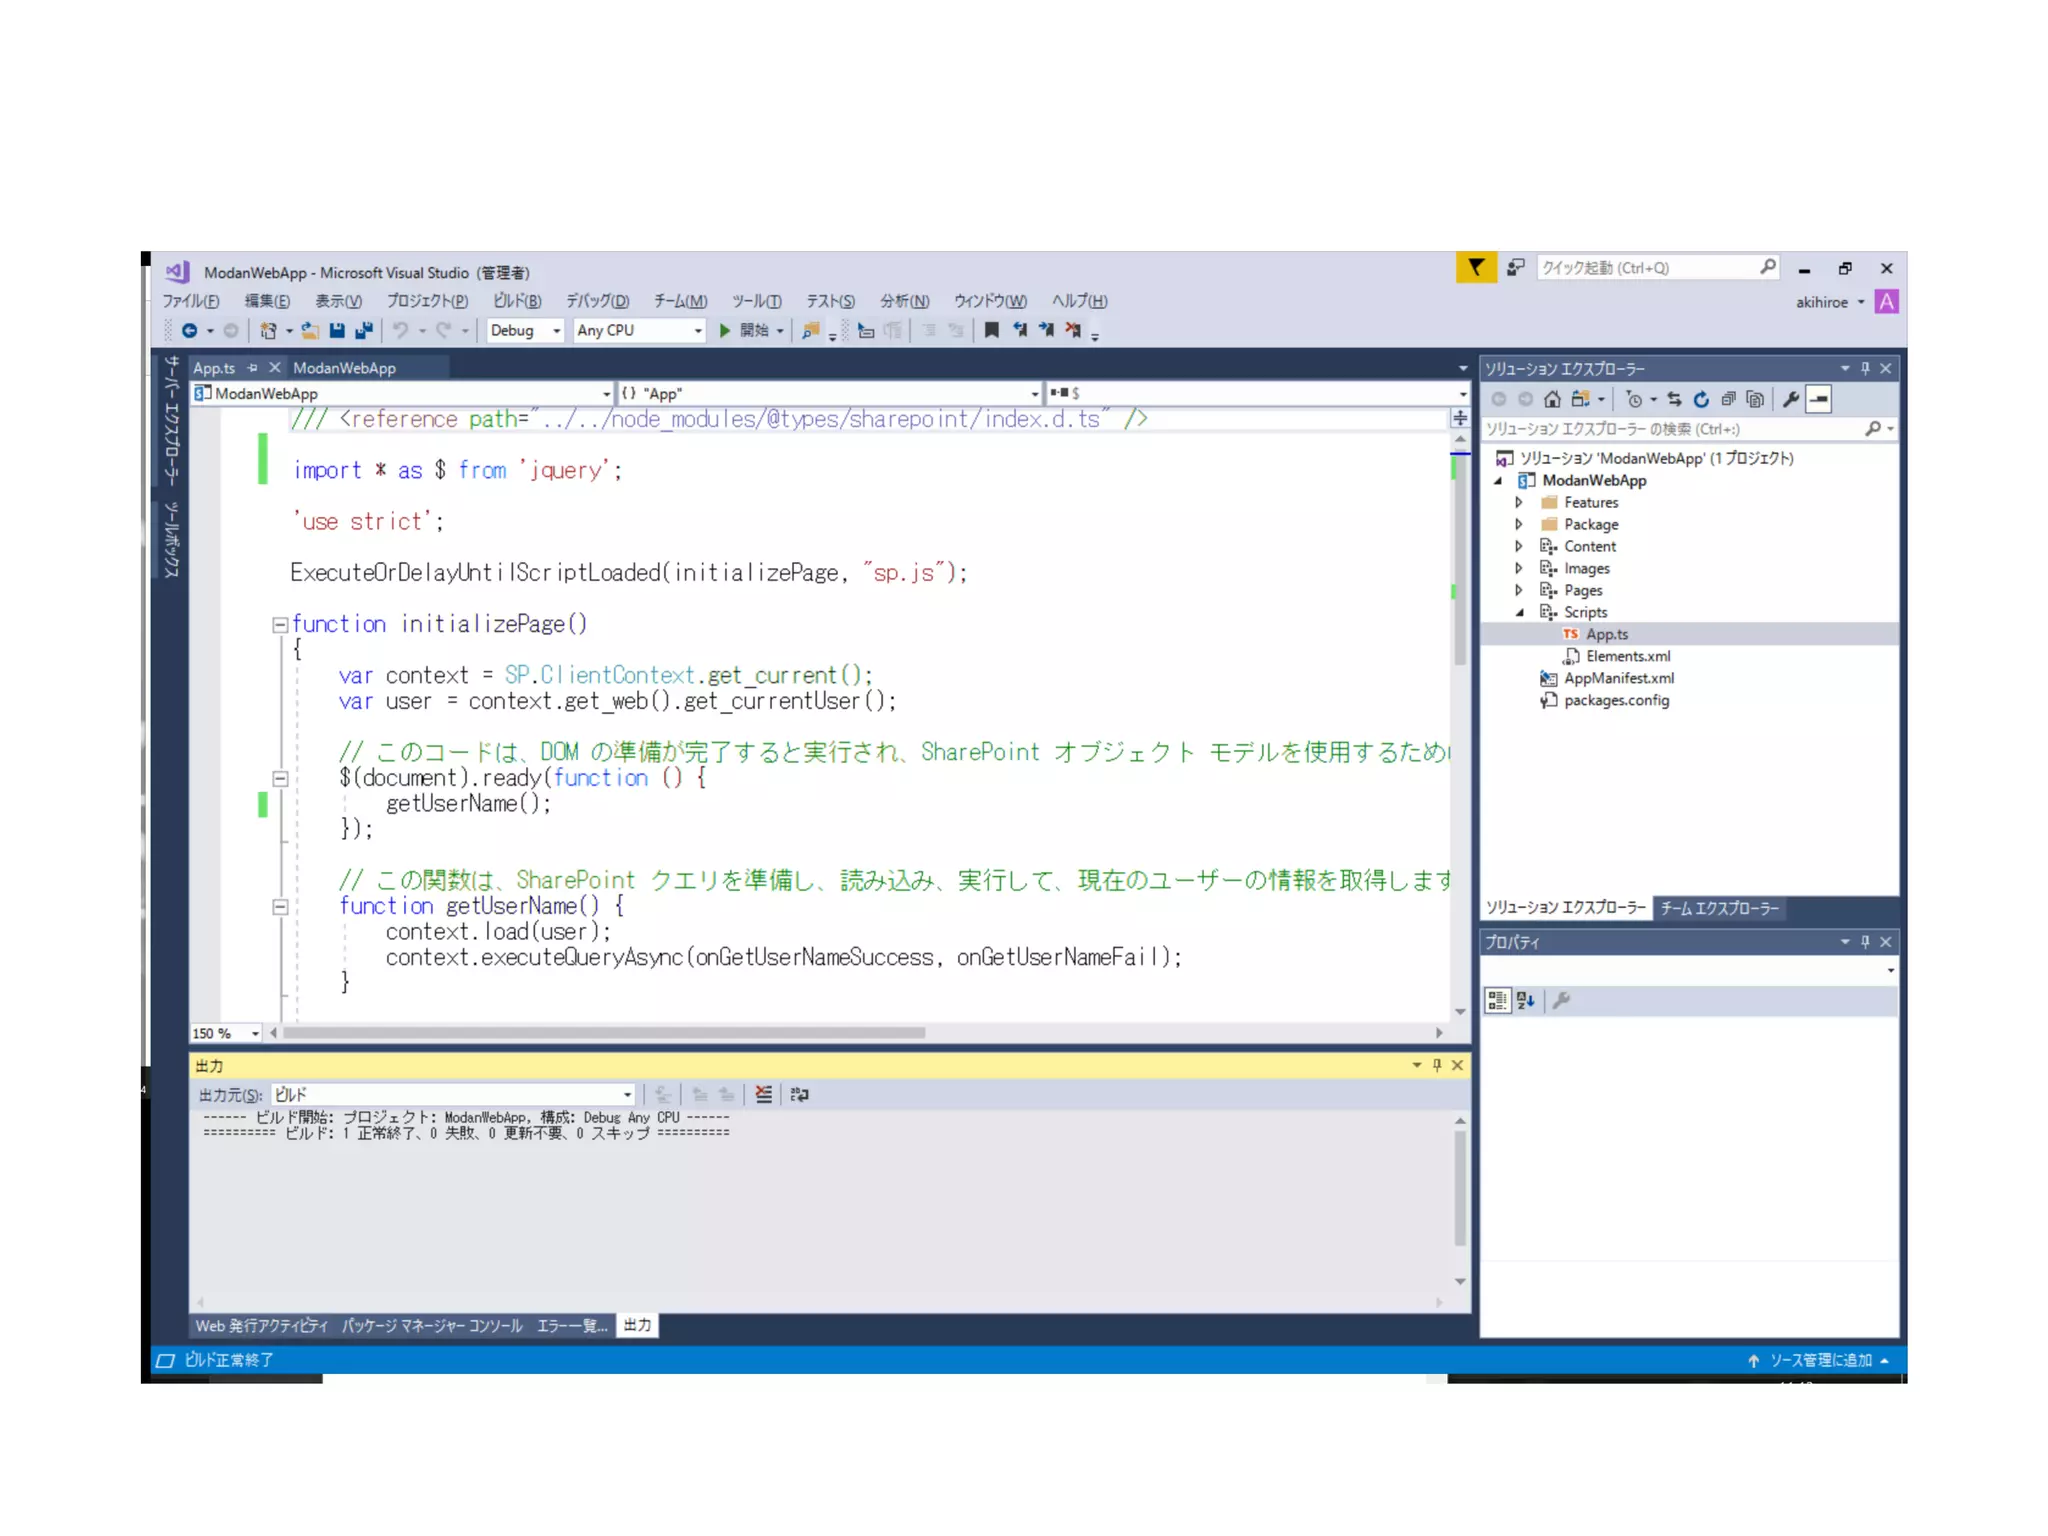The width and height of the screenshot is (2048, 1536).
Task: Collapse the initializePage function code block
Action: coord(280,625)
